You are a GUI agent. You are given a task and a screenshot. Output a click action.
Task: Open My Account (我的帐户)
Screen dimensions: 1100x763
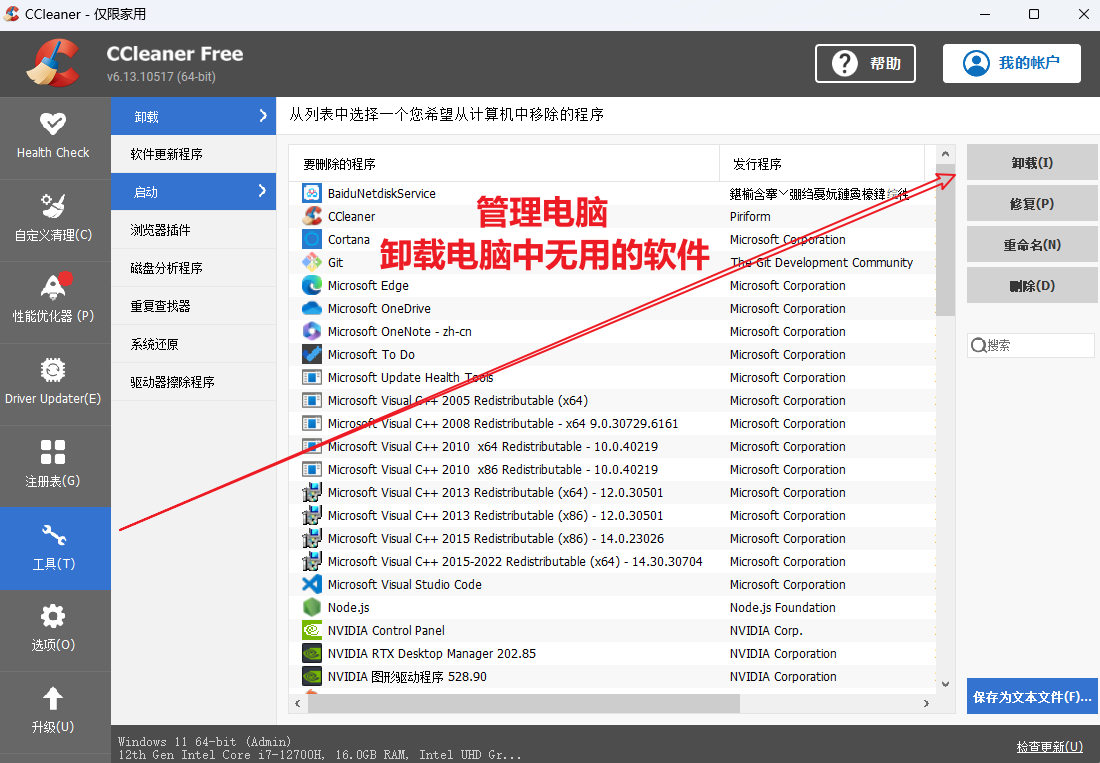[x=1011, y=63]
